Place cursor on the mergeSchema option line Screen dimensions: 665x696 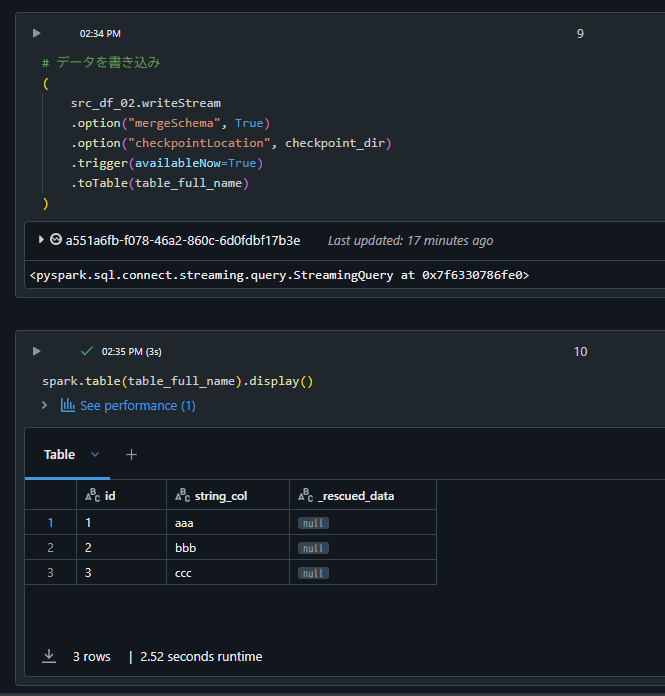(x=170, y=123)
